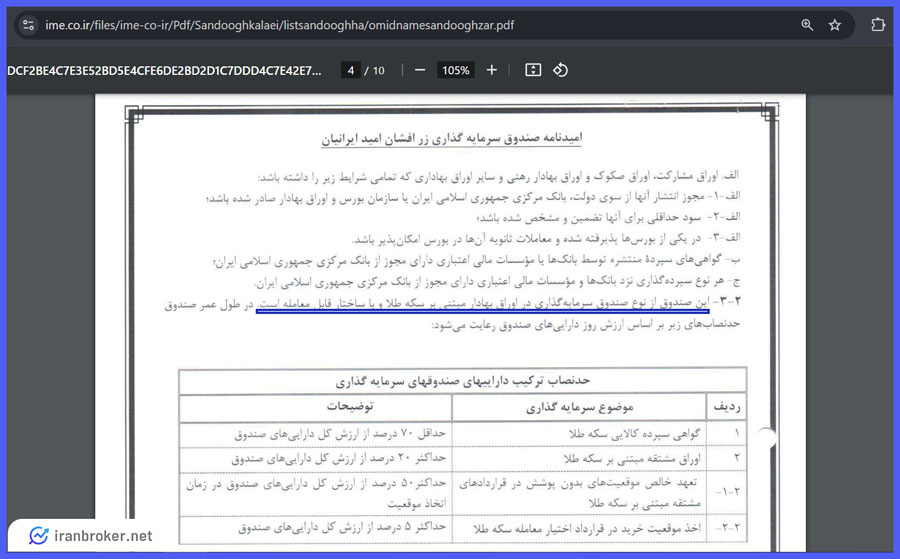Image resolution: width=900 pixels, height=559 pixels.
Task: Click the round handle at the page's right edge
Action: [x=767, y=438]
